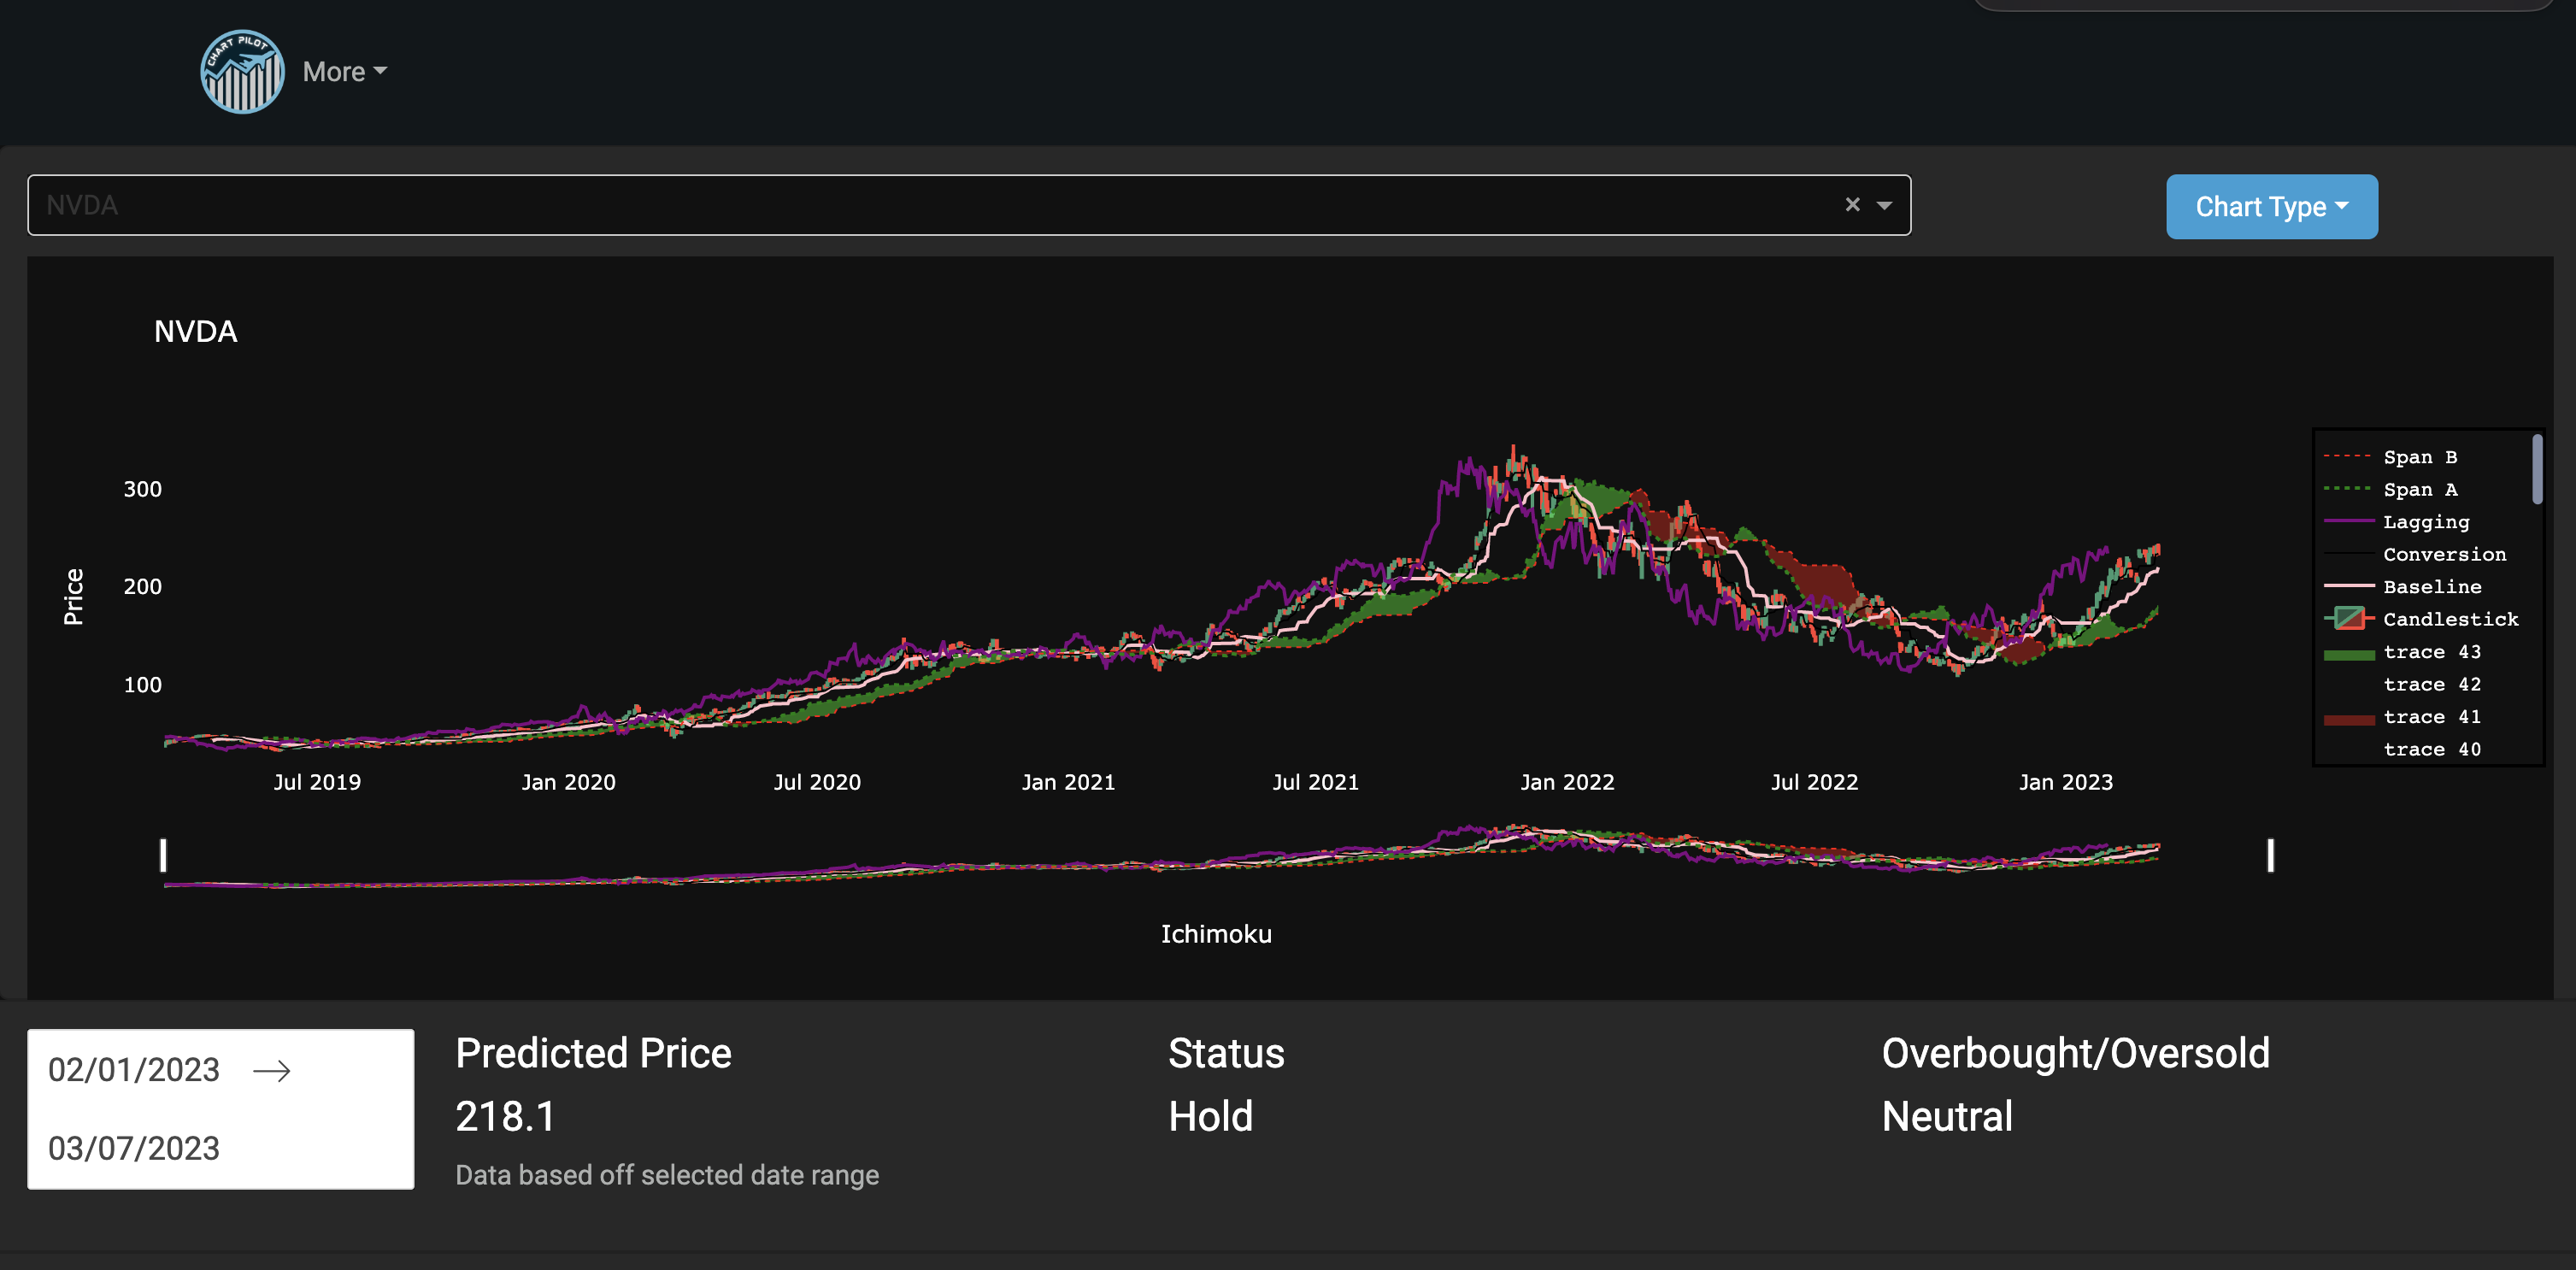The image size is (2576, 1270).
Task: Click the Jan 2020 axis tick label
Action: click(x=568, y=782)
